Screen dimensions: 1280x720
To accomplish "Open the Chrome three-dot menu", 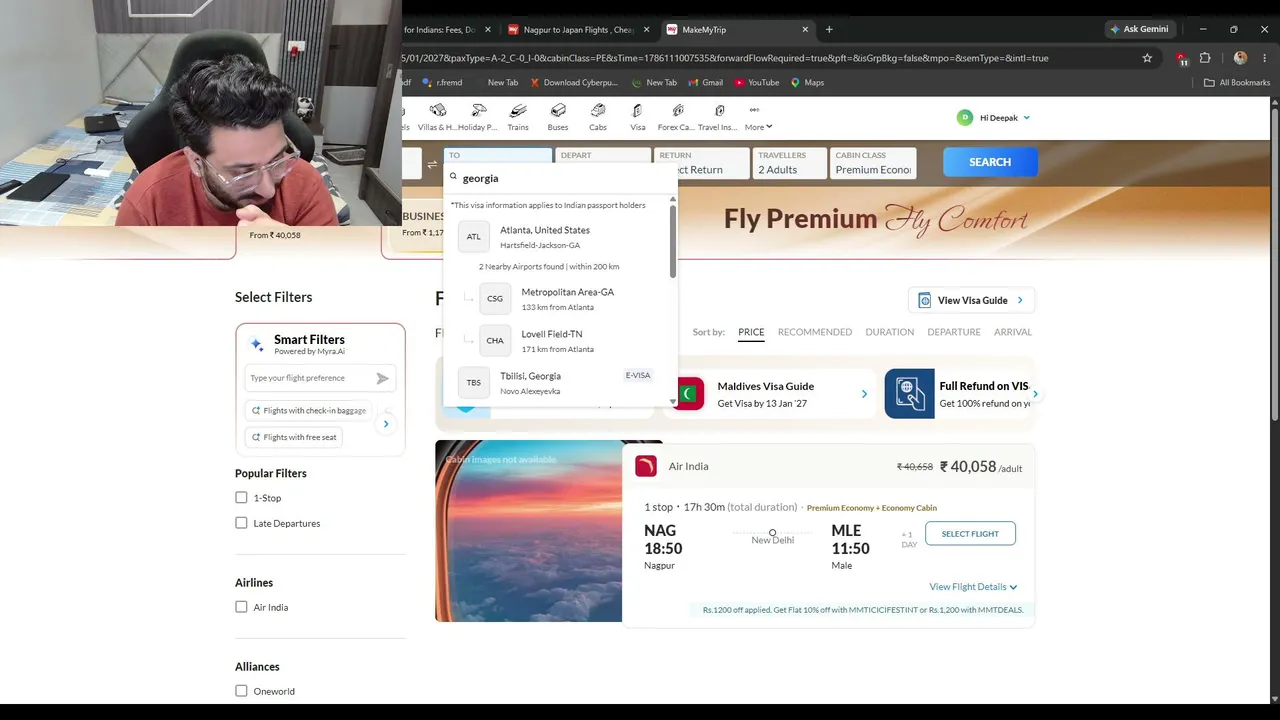I will (1265, 58).
